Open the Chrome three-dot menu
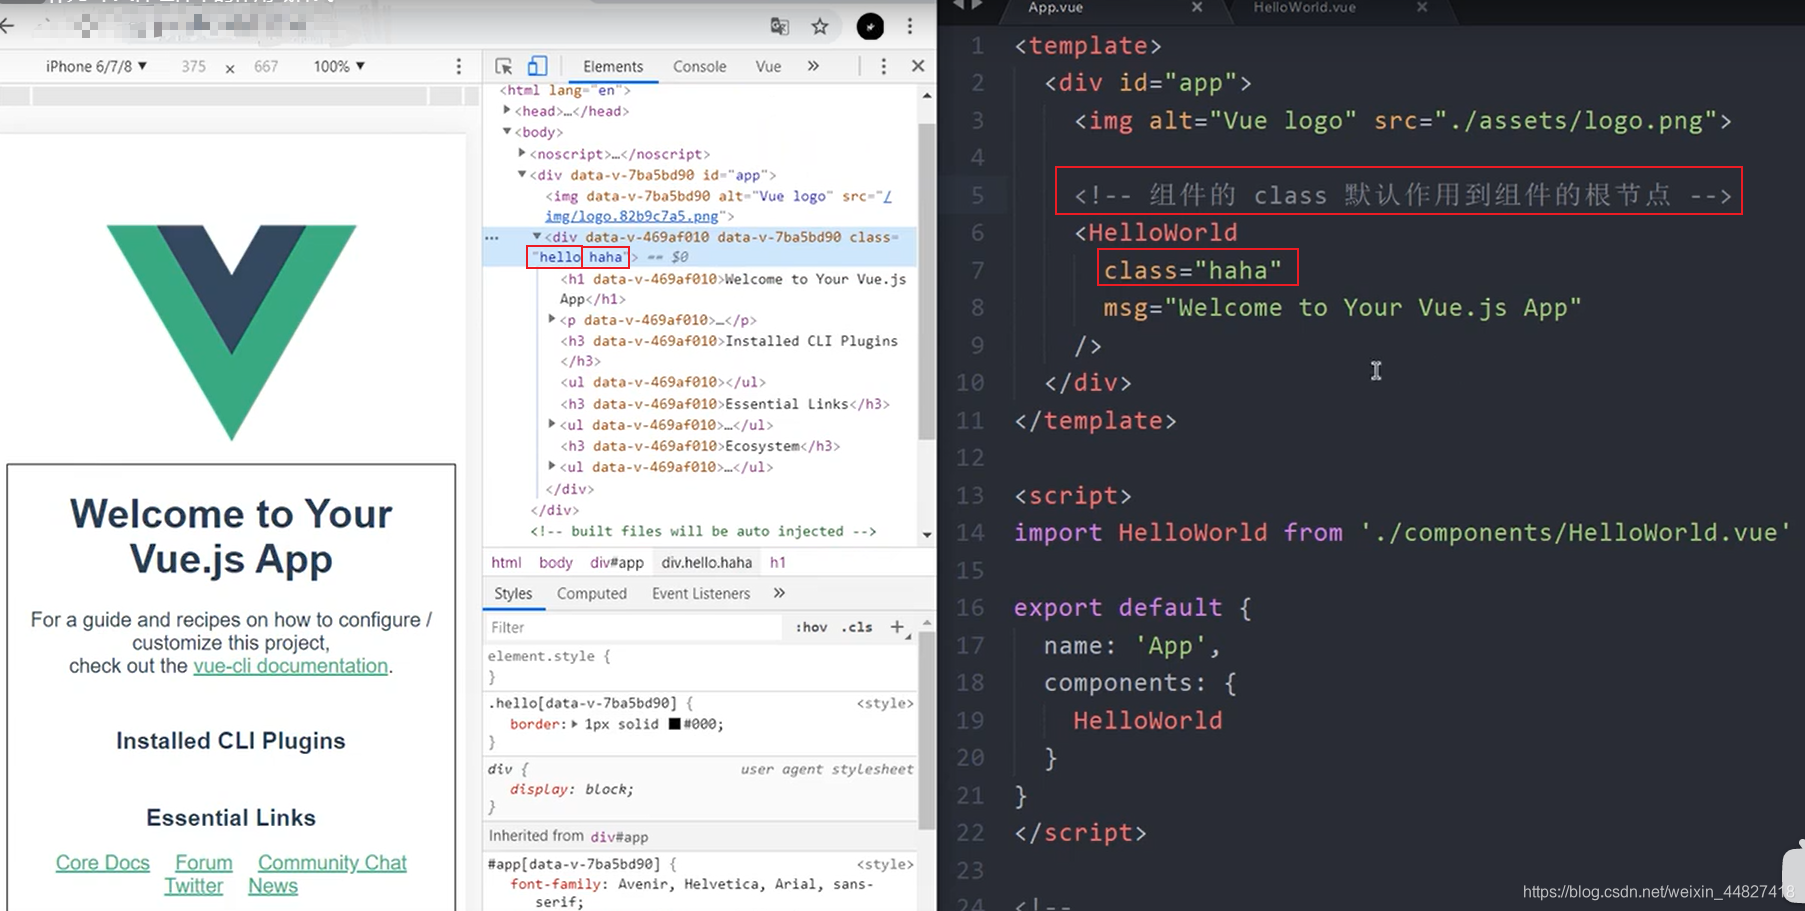The height and width of the screenshot is (911, 1805). [910, 26]
